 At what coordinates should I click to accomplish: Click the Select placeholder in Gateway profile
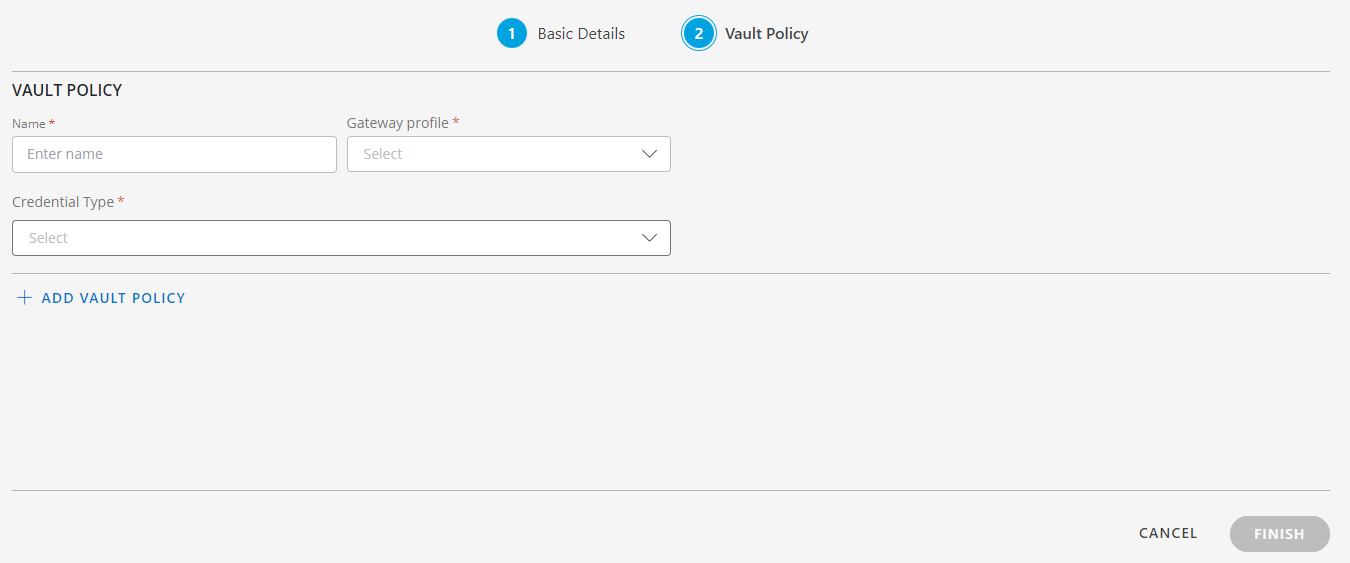click(x=383, y=154)
